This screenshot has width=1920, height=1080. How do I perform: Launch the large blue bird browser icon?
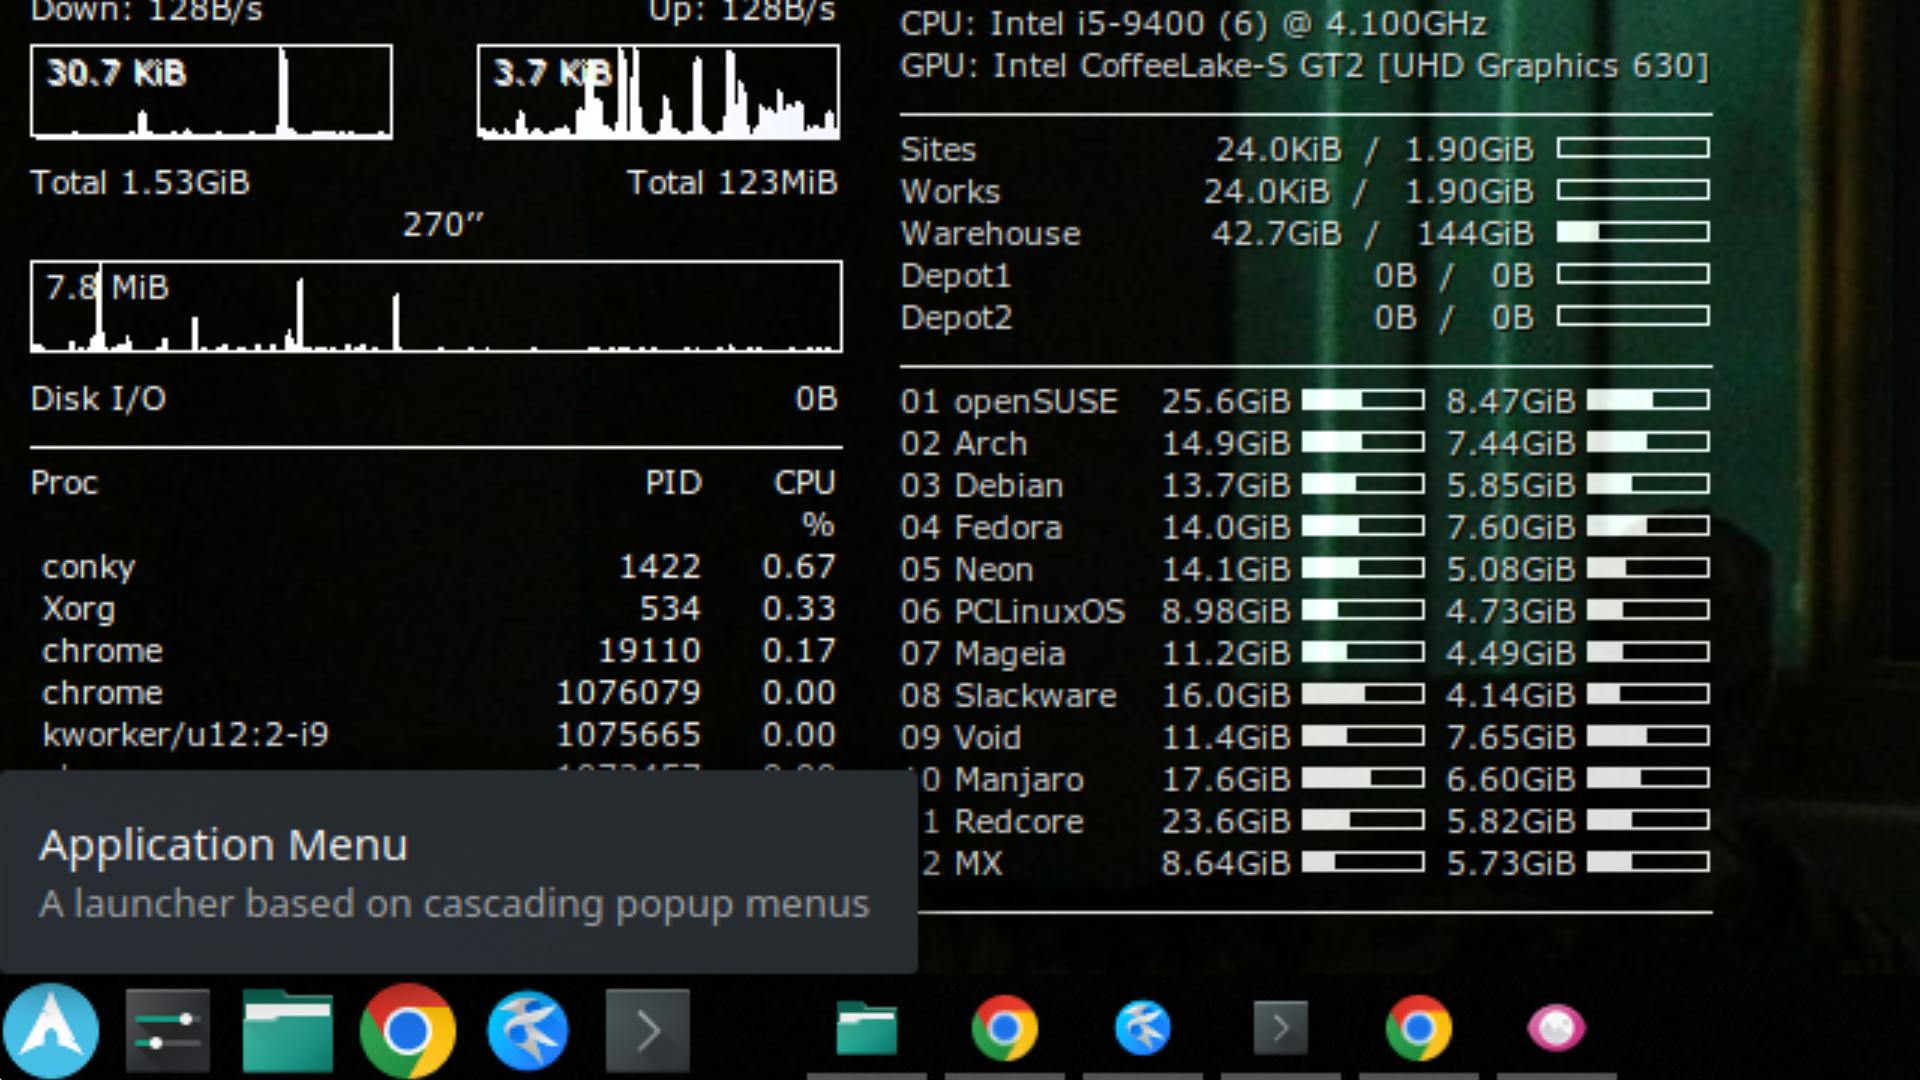click(x=528, y=1030)
